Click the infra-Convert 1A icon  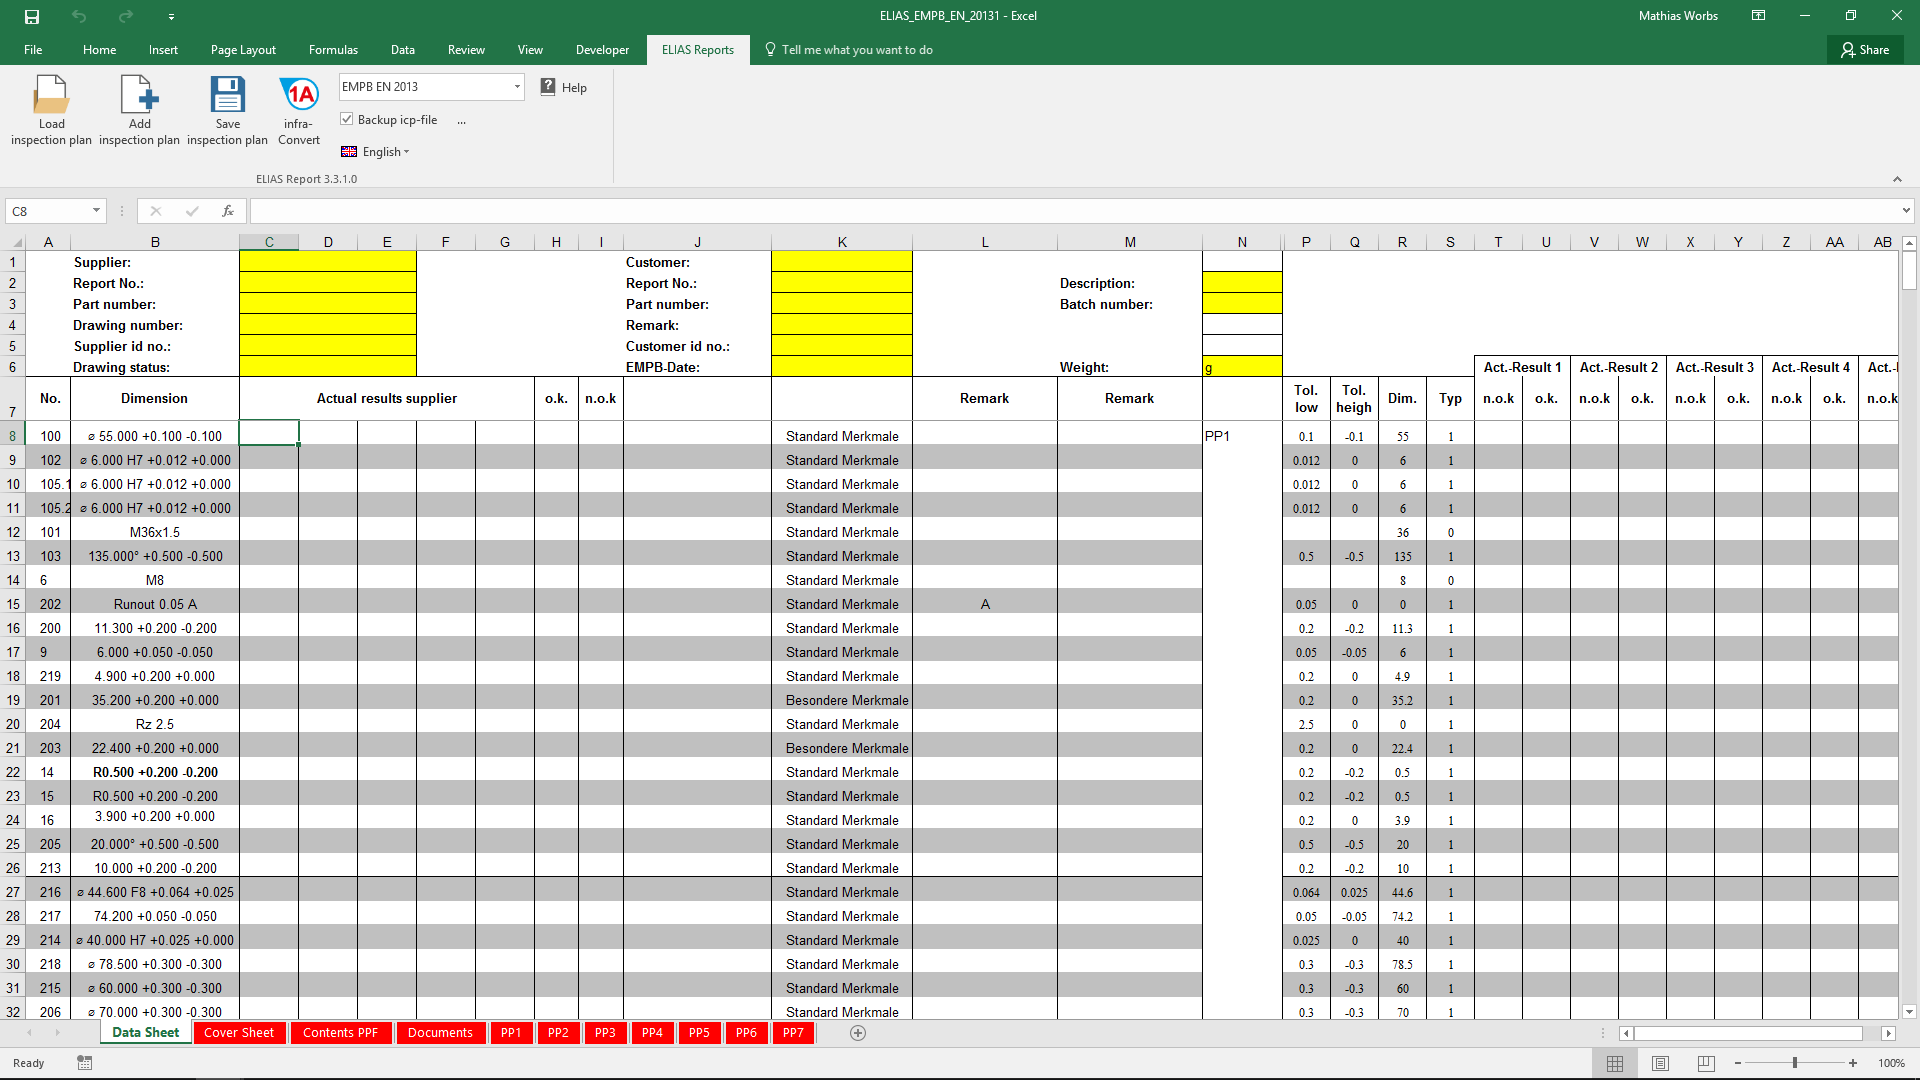point(299,95)
